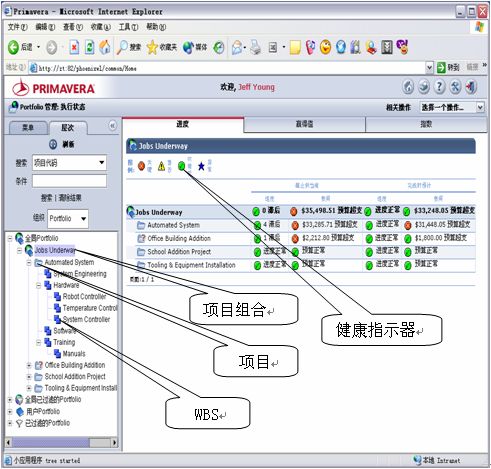This screenshot has width=491, height=469.
Task: Expand the 用户Portfolio tree node
Action: click(x=10, y=411)
